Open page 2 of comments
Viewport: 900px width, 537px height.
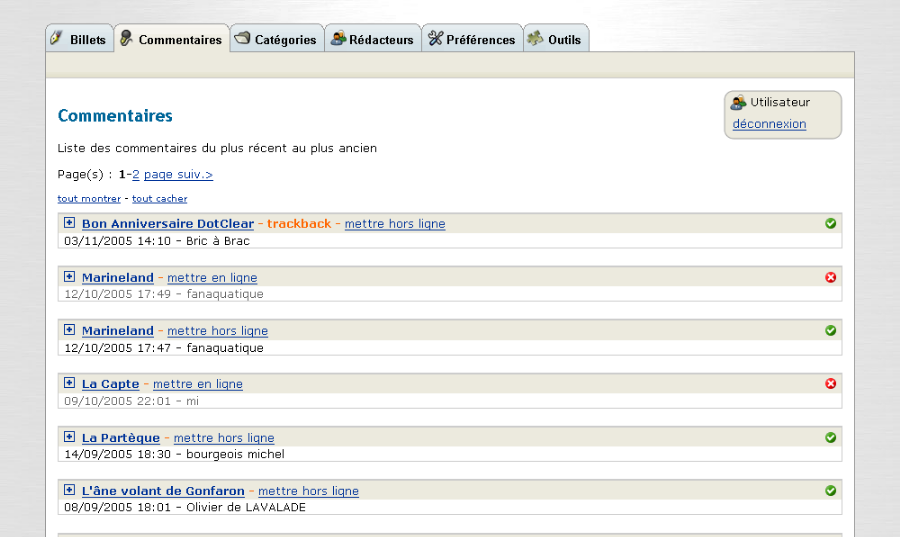coord(136,174)
